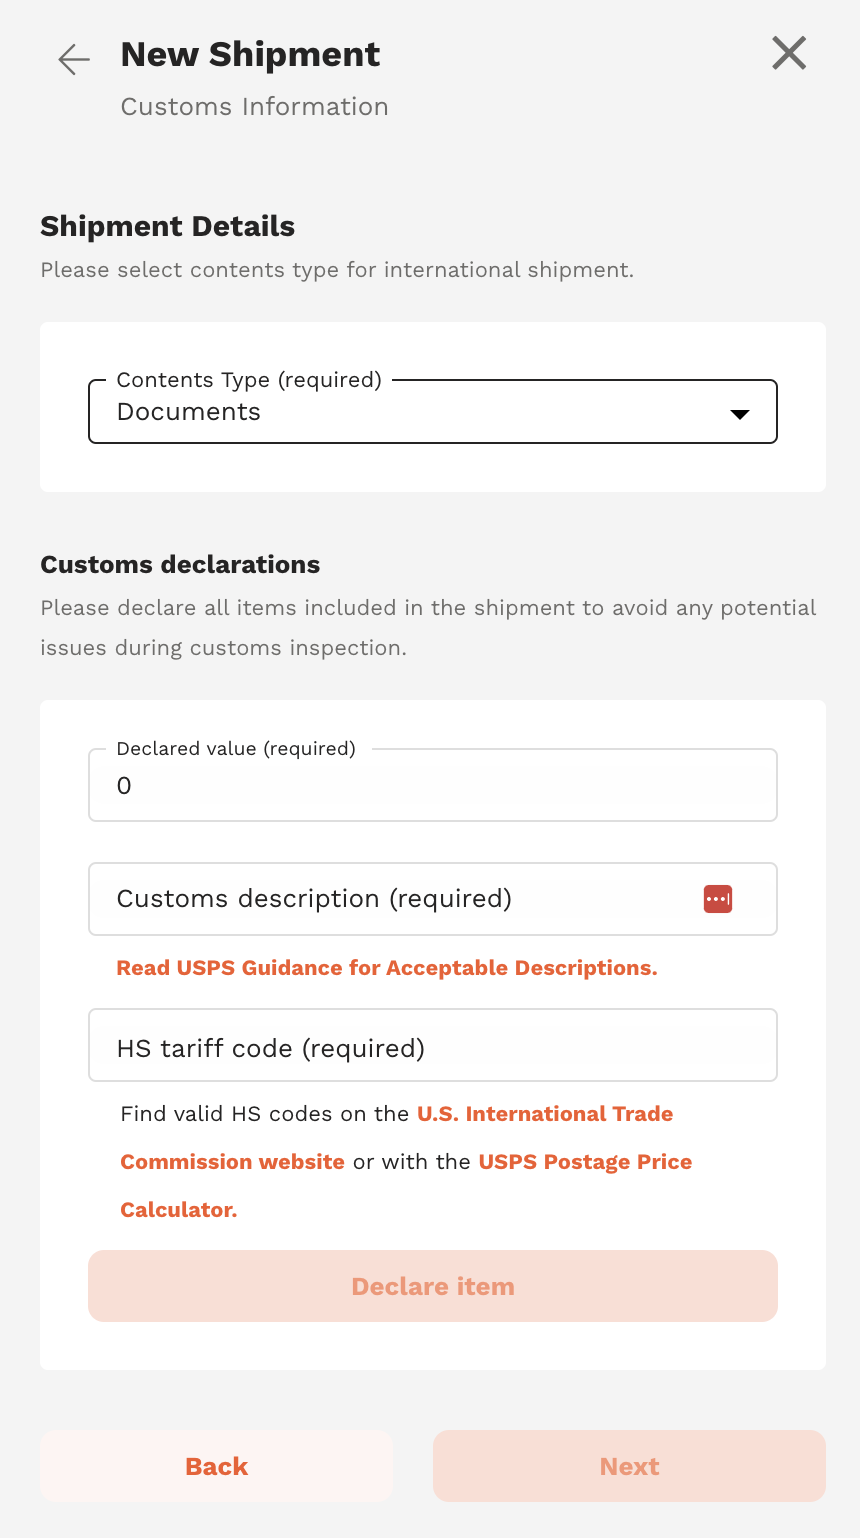Open USPS Guidance for Acceptable Descriptions
The height and width of the screenshot is (1538, 860).
[387, 968]
